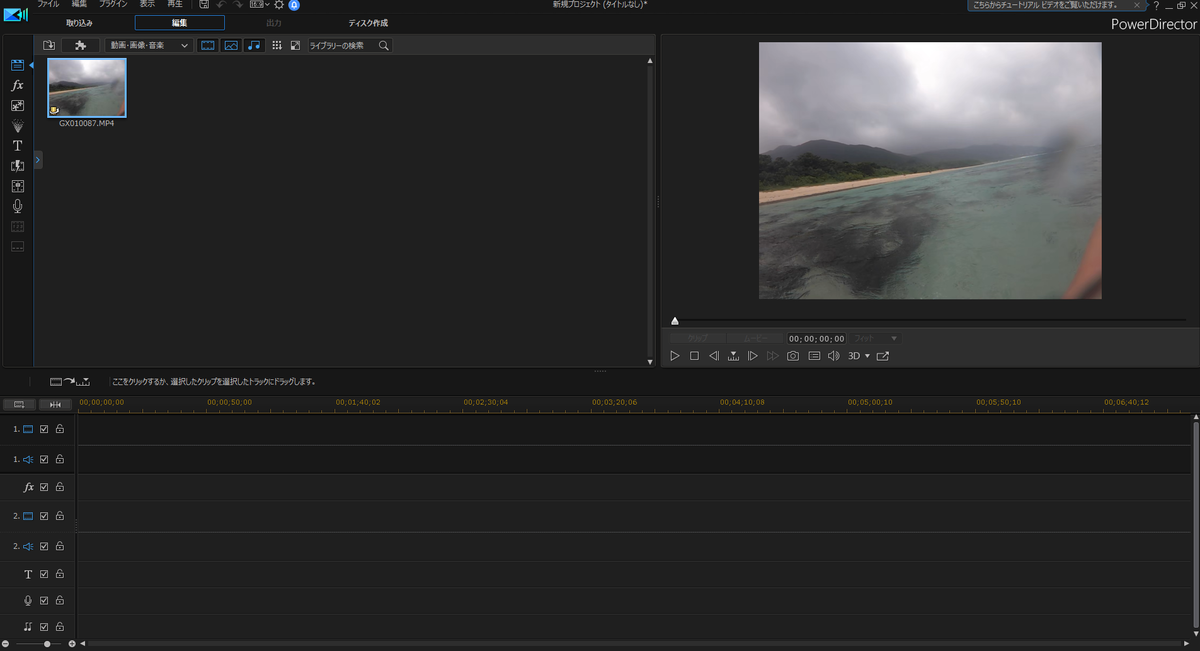
Task: Click the import media folder icon
Action: [x=49, y=45]
